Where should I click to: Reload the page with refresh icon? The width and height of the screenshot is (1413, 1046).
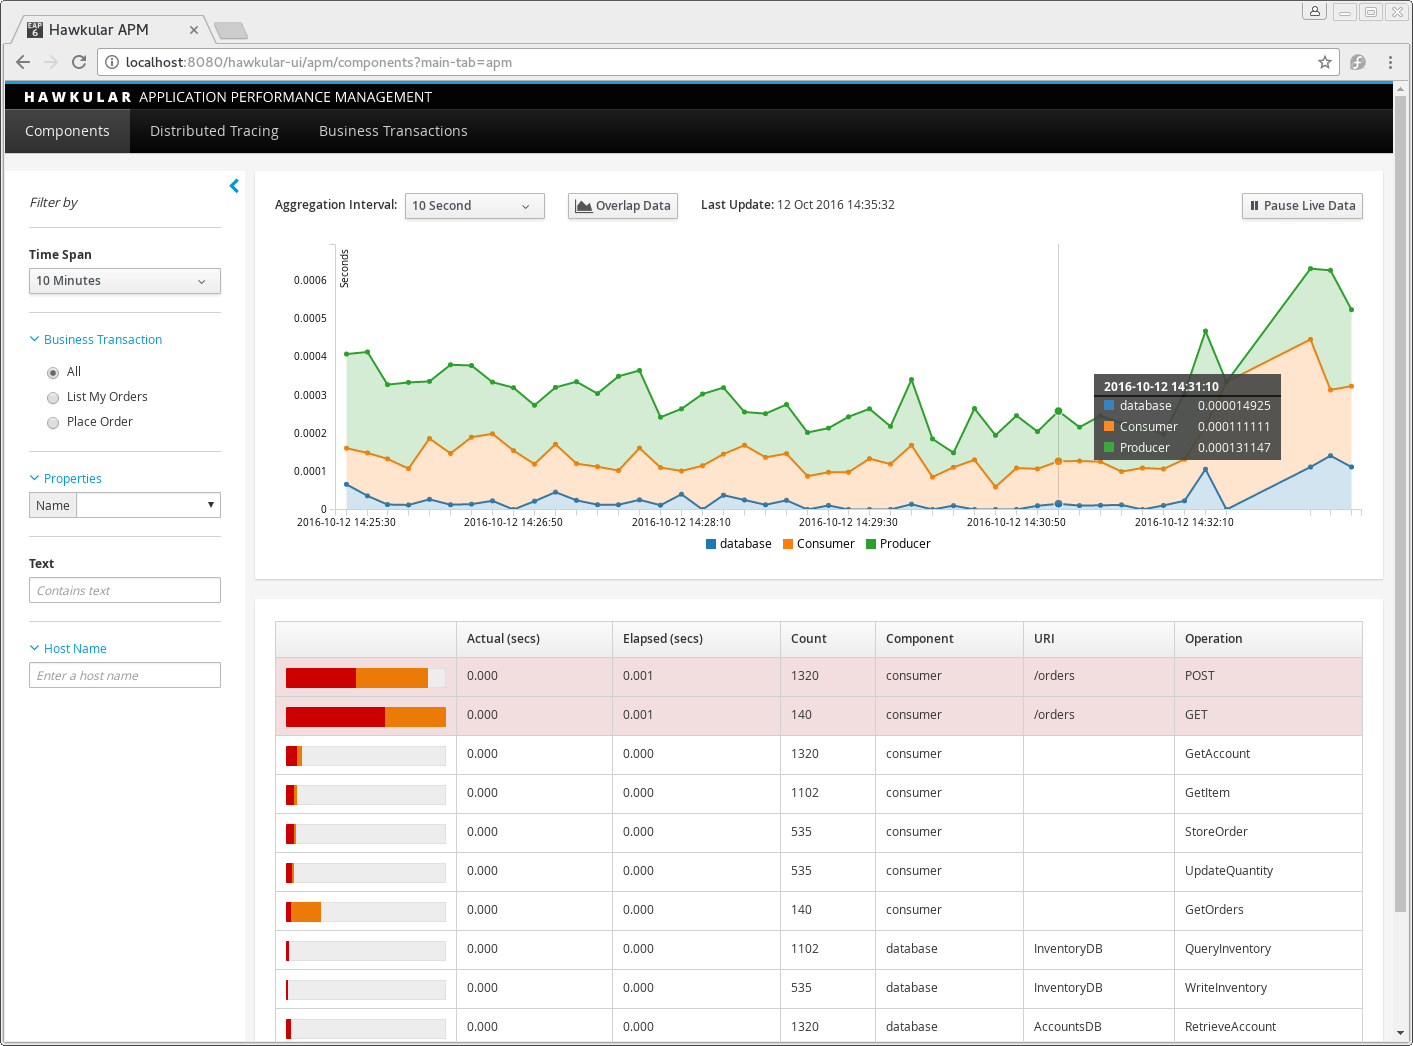(79, 62)
